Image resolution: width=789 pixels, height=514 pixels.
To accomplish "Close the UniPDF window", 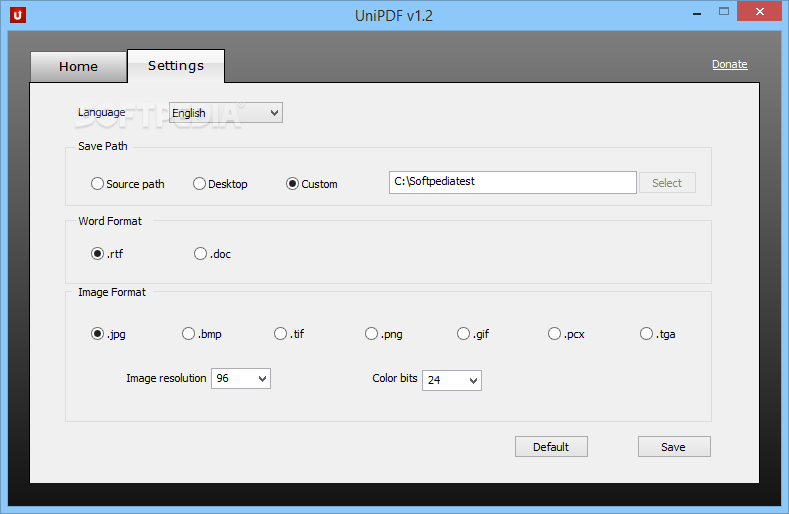I will point(760,12).
